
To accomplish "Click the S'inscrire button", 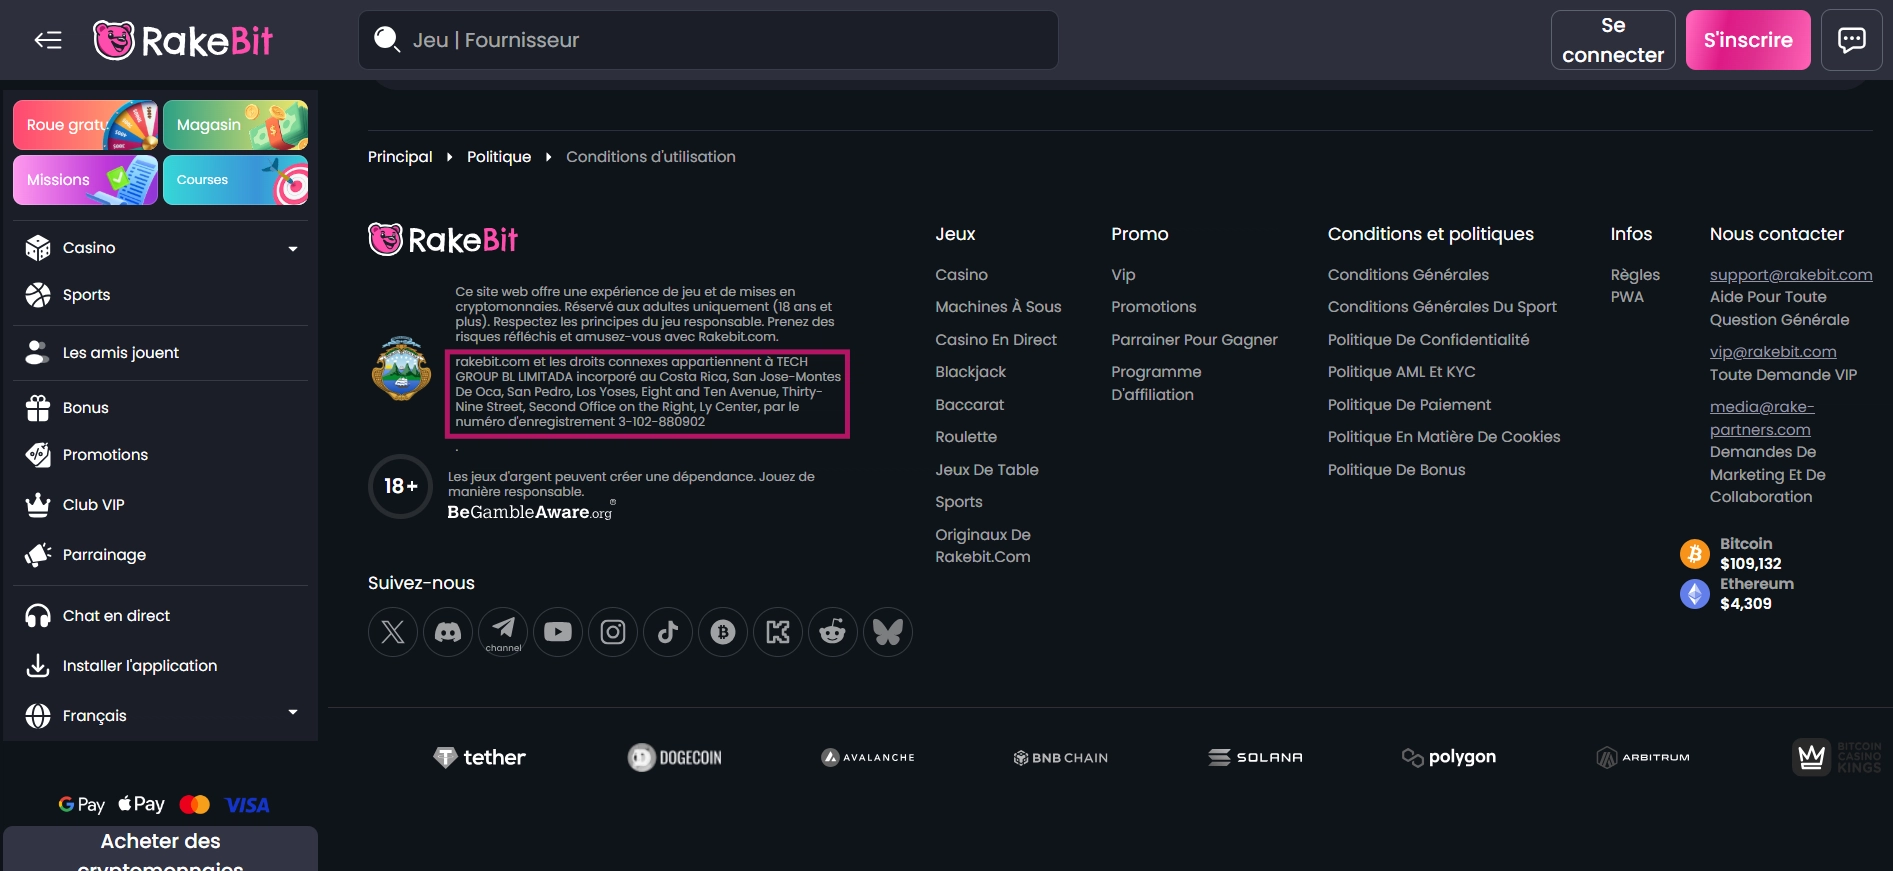I will (x=1748, y=40).
